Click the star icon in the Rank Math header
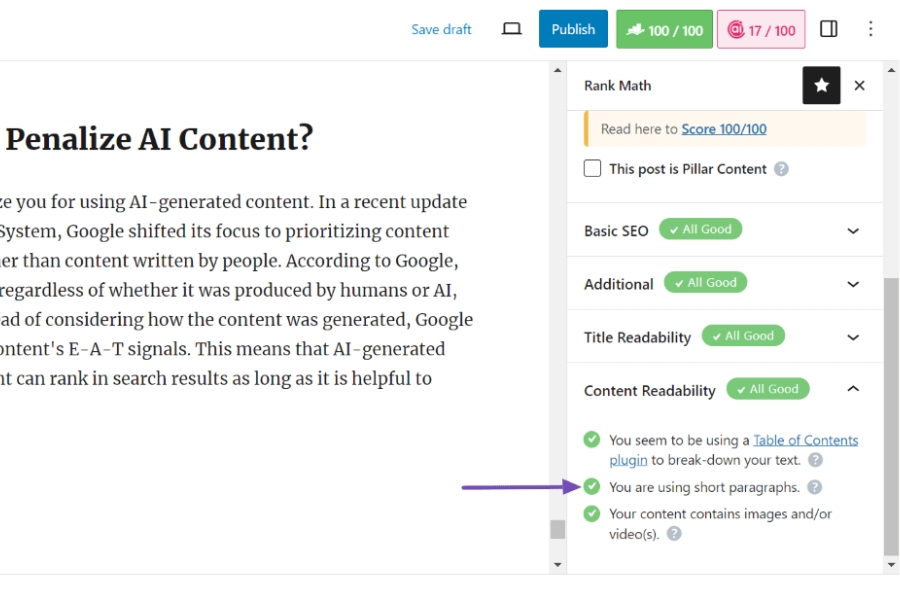Screen dimensions: 900x600 click(821, 86)
